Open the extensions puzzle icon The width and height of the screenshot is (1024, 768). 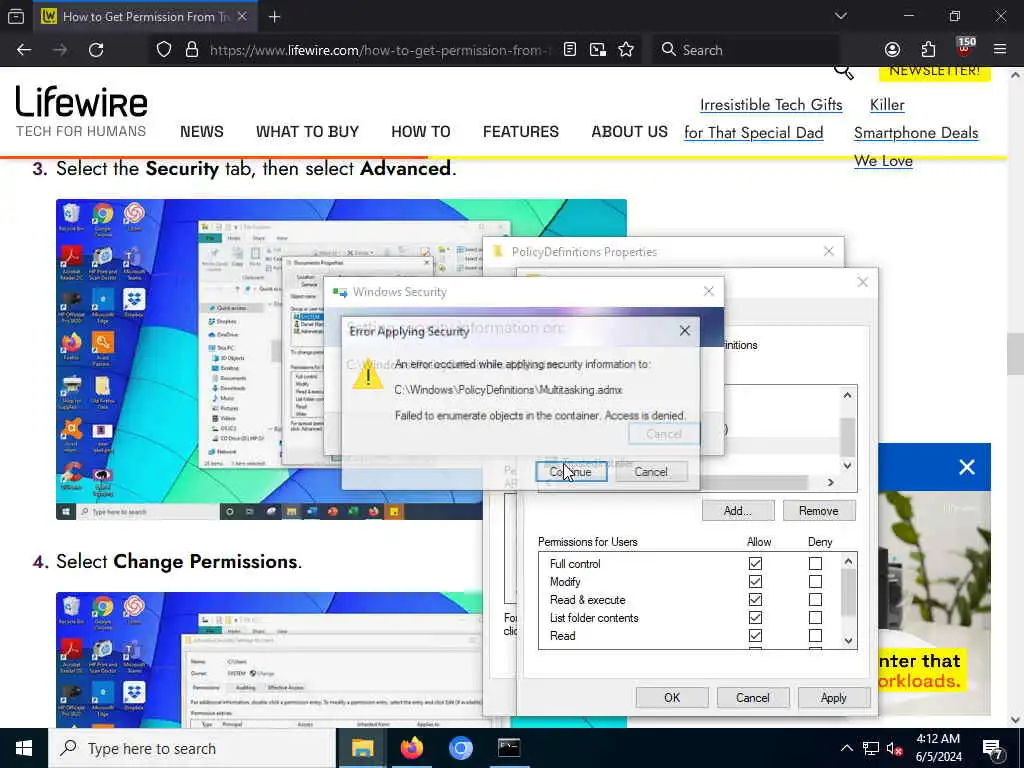(928, 50)
